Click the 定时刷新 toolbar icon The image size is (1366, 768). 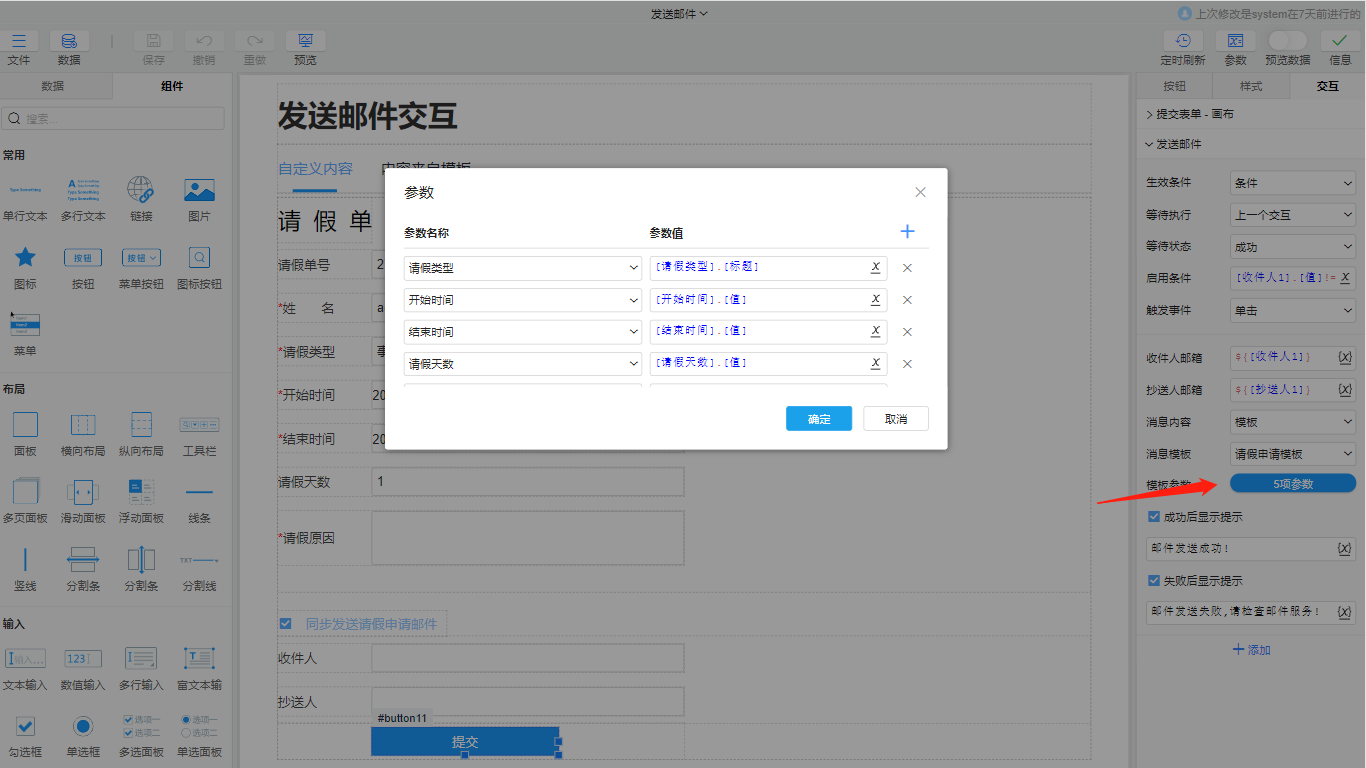point(1183,41)
